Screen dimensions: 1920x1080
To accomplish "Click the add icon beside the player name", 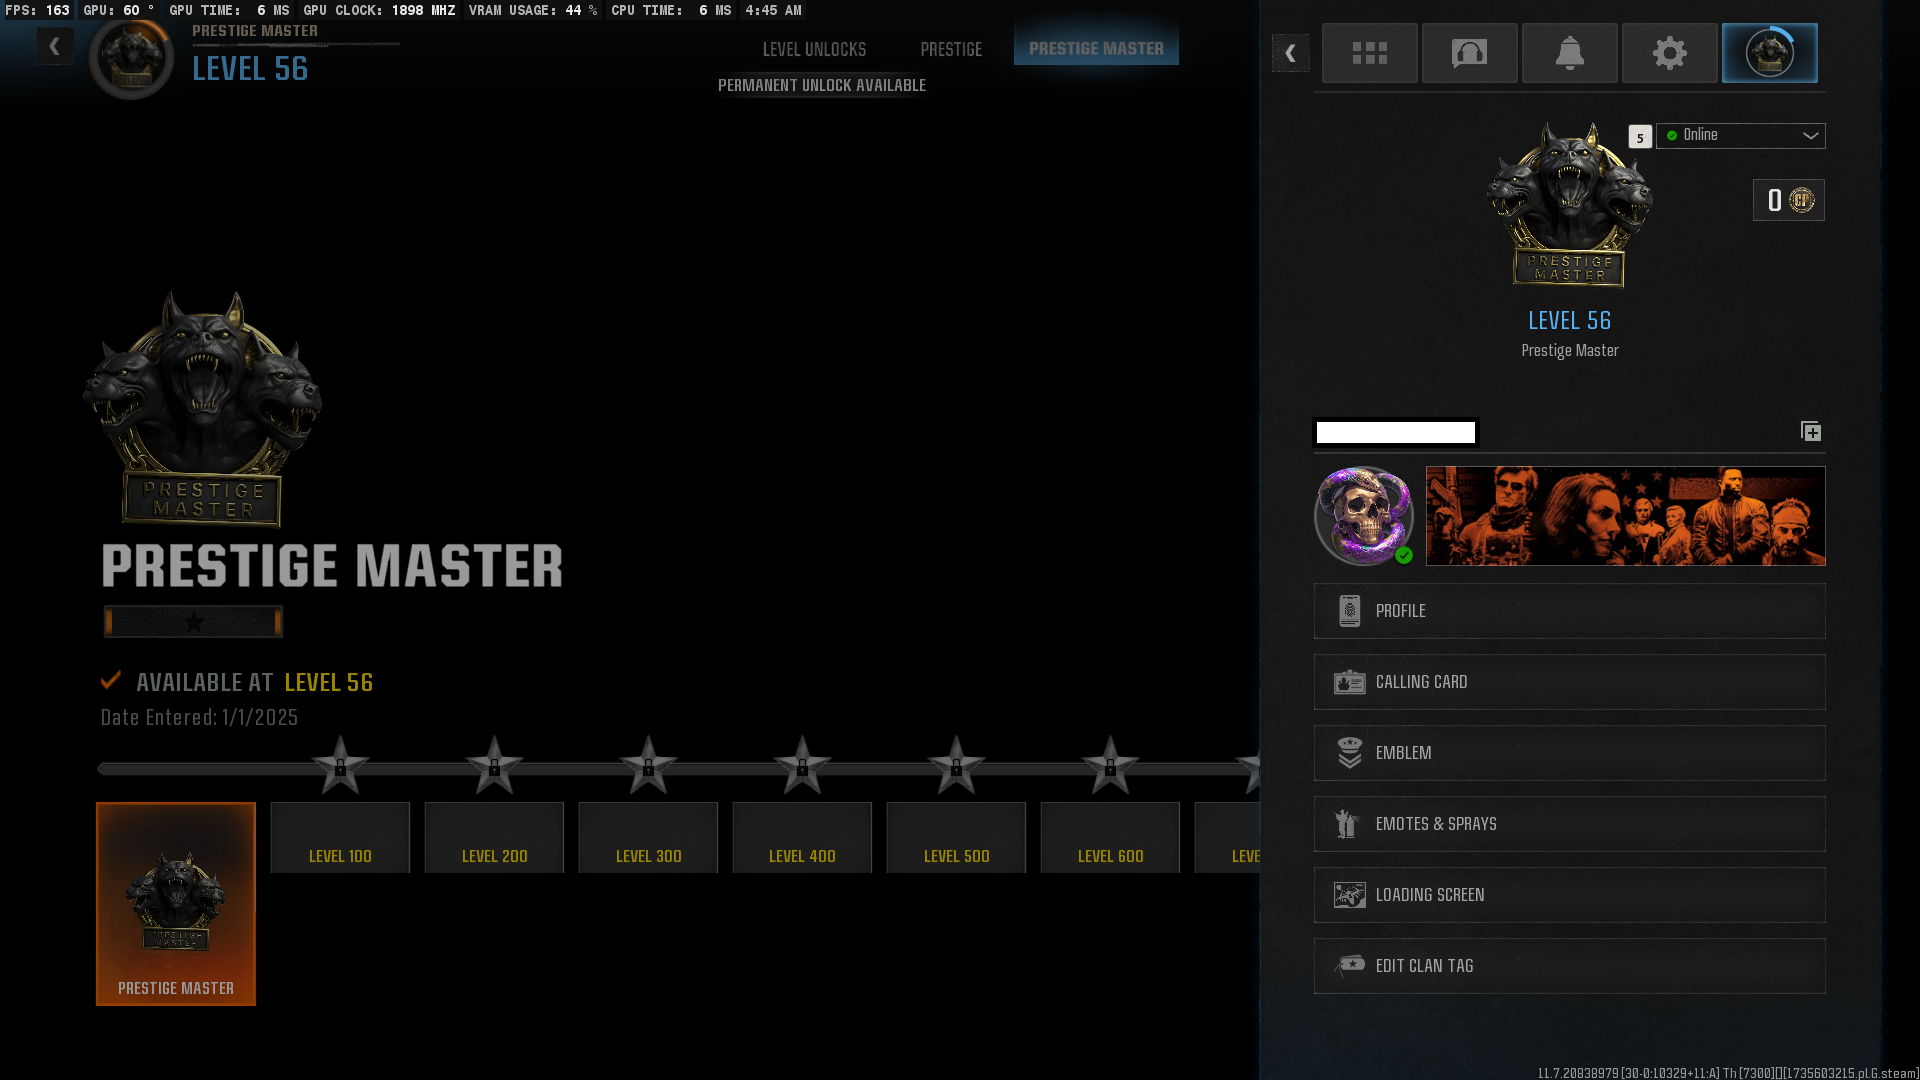I will [x=1810, y=432].
